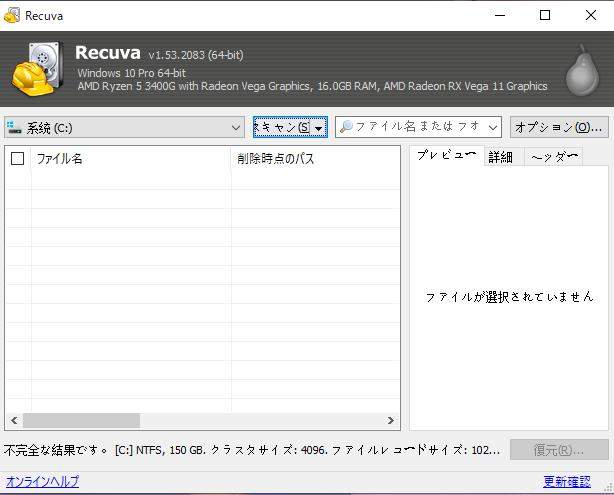Click the 復元(R)... recover button

(559, 450)
